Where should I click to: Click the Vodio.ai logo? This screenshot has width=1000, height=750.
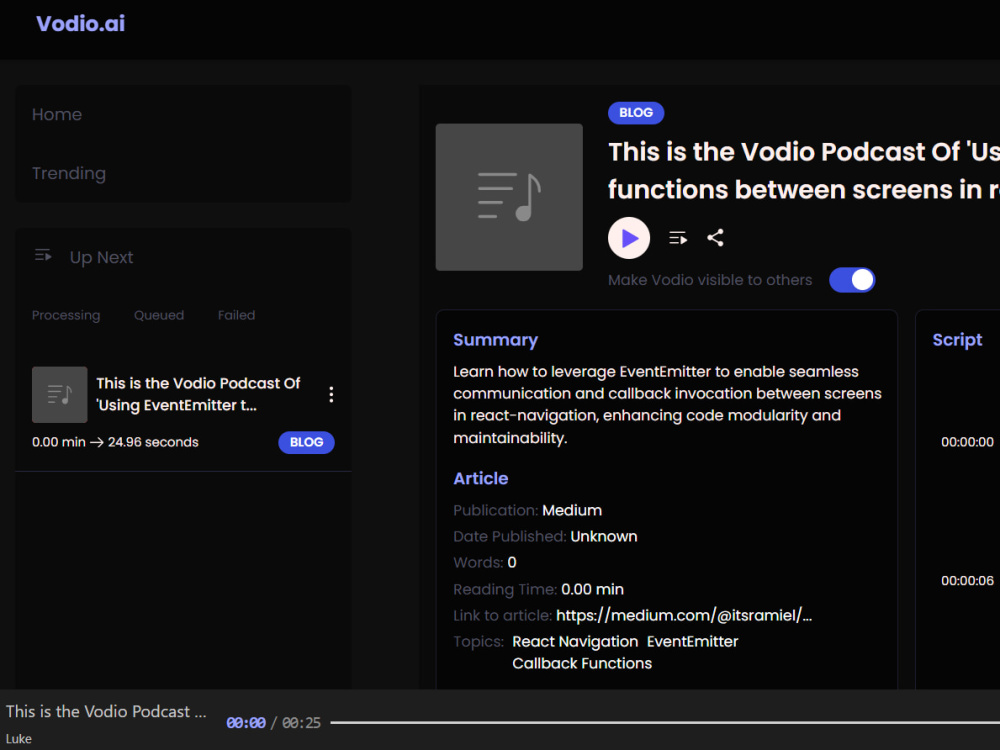[80, 24]
